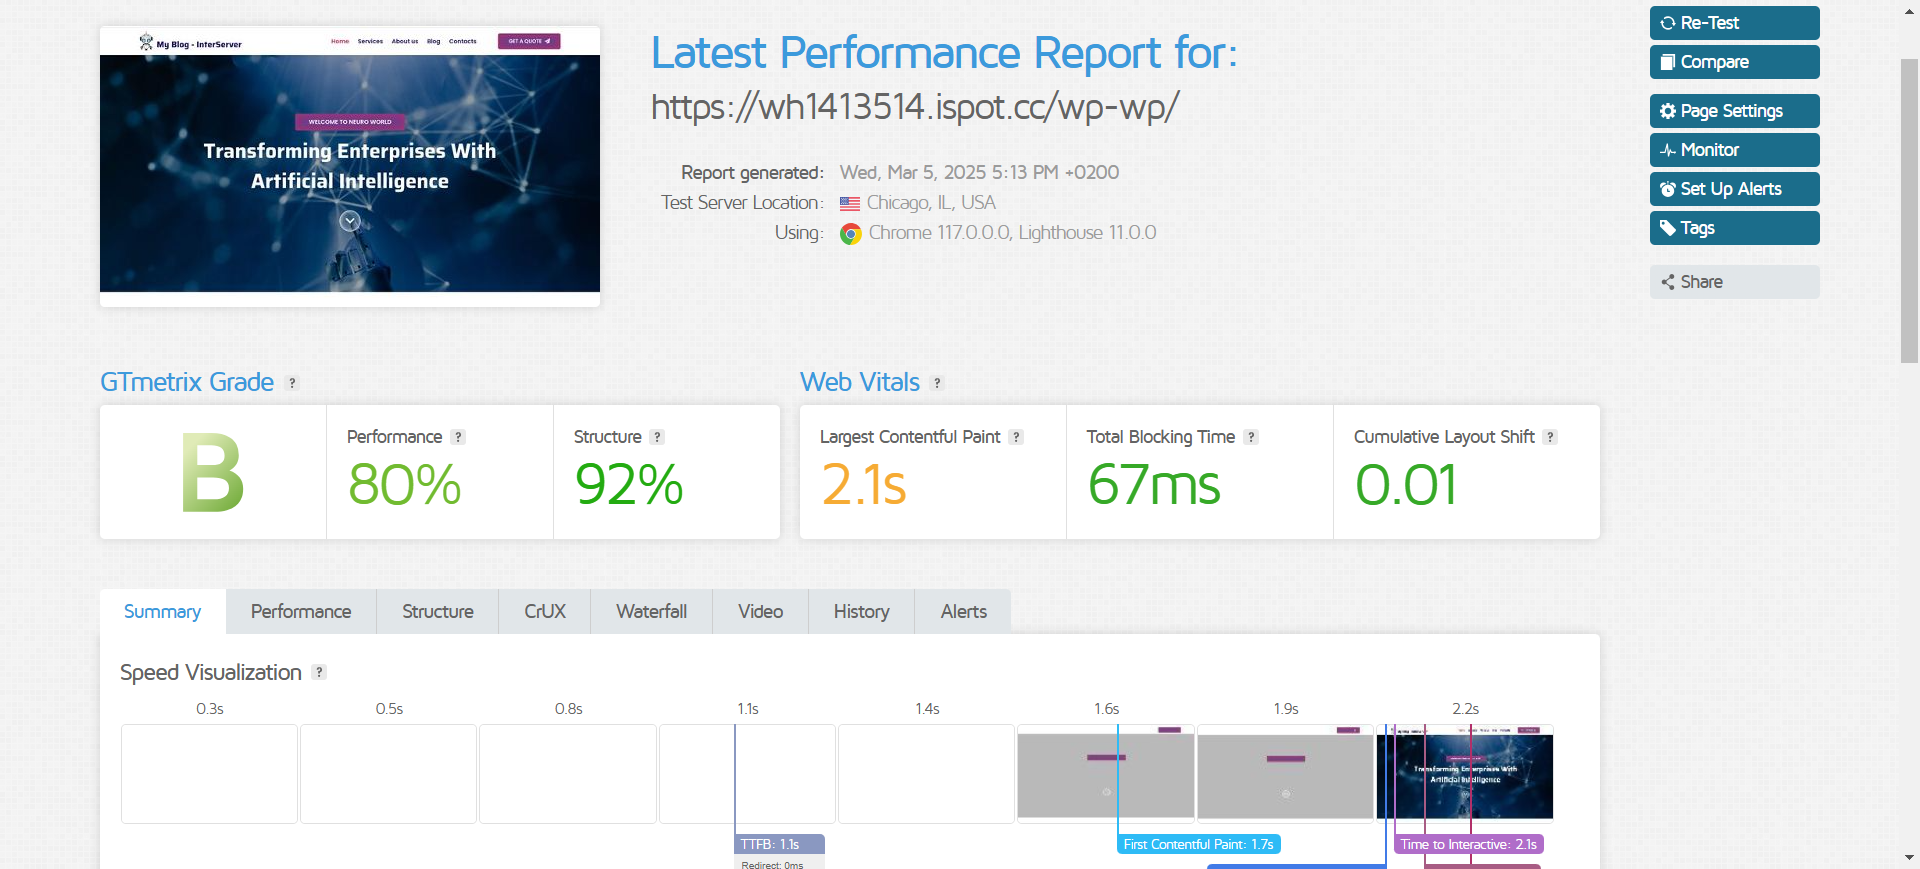Click the help icon next to GTmetrix Grade
The width and height of the screenshot is (1920, 869).
[x=292, y=383]
